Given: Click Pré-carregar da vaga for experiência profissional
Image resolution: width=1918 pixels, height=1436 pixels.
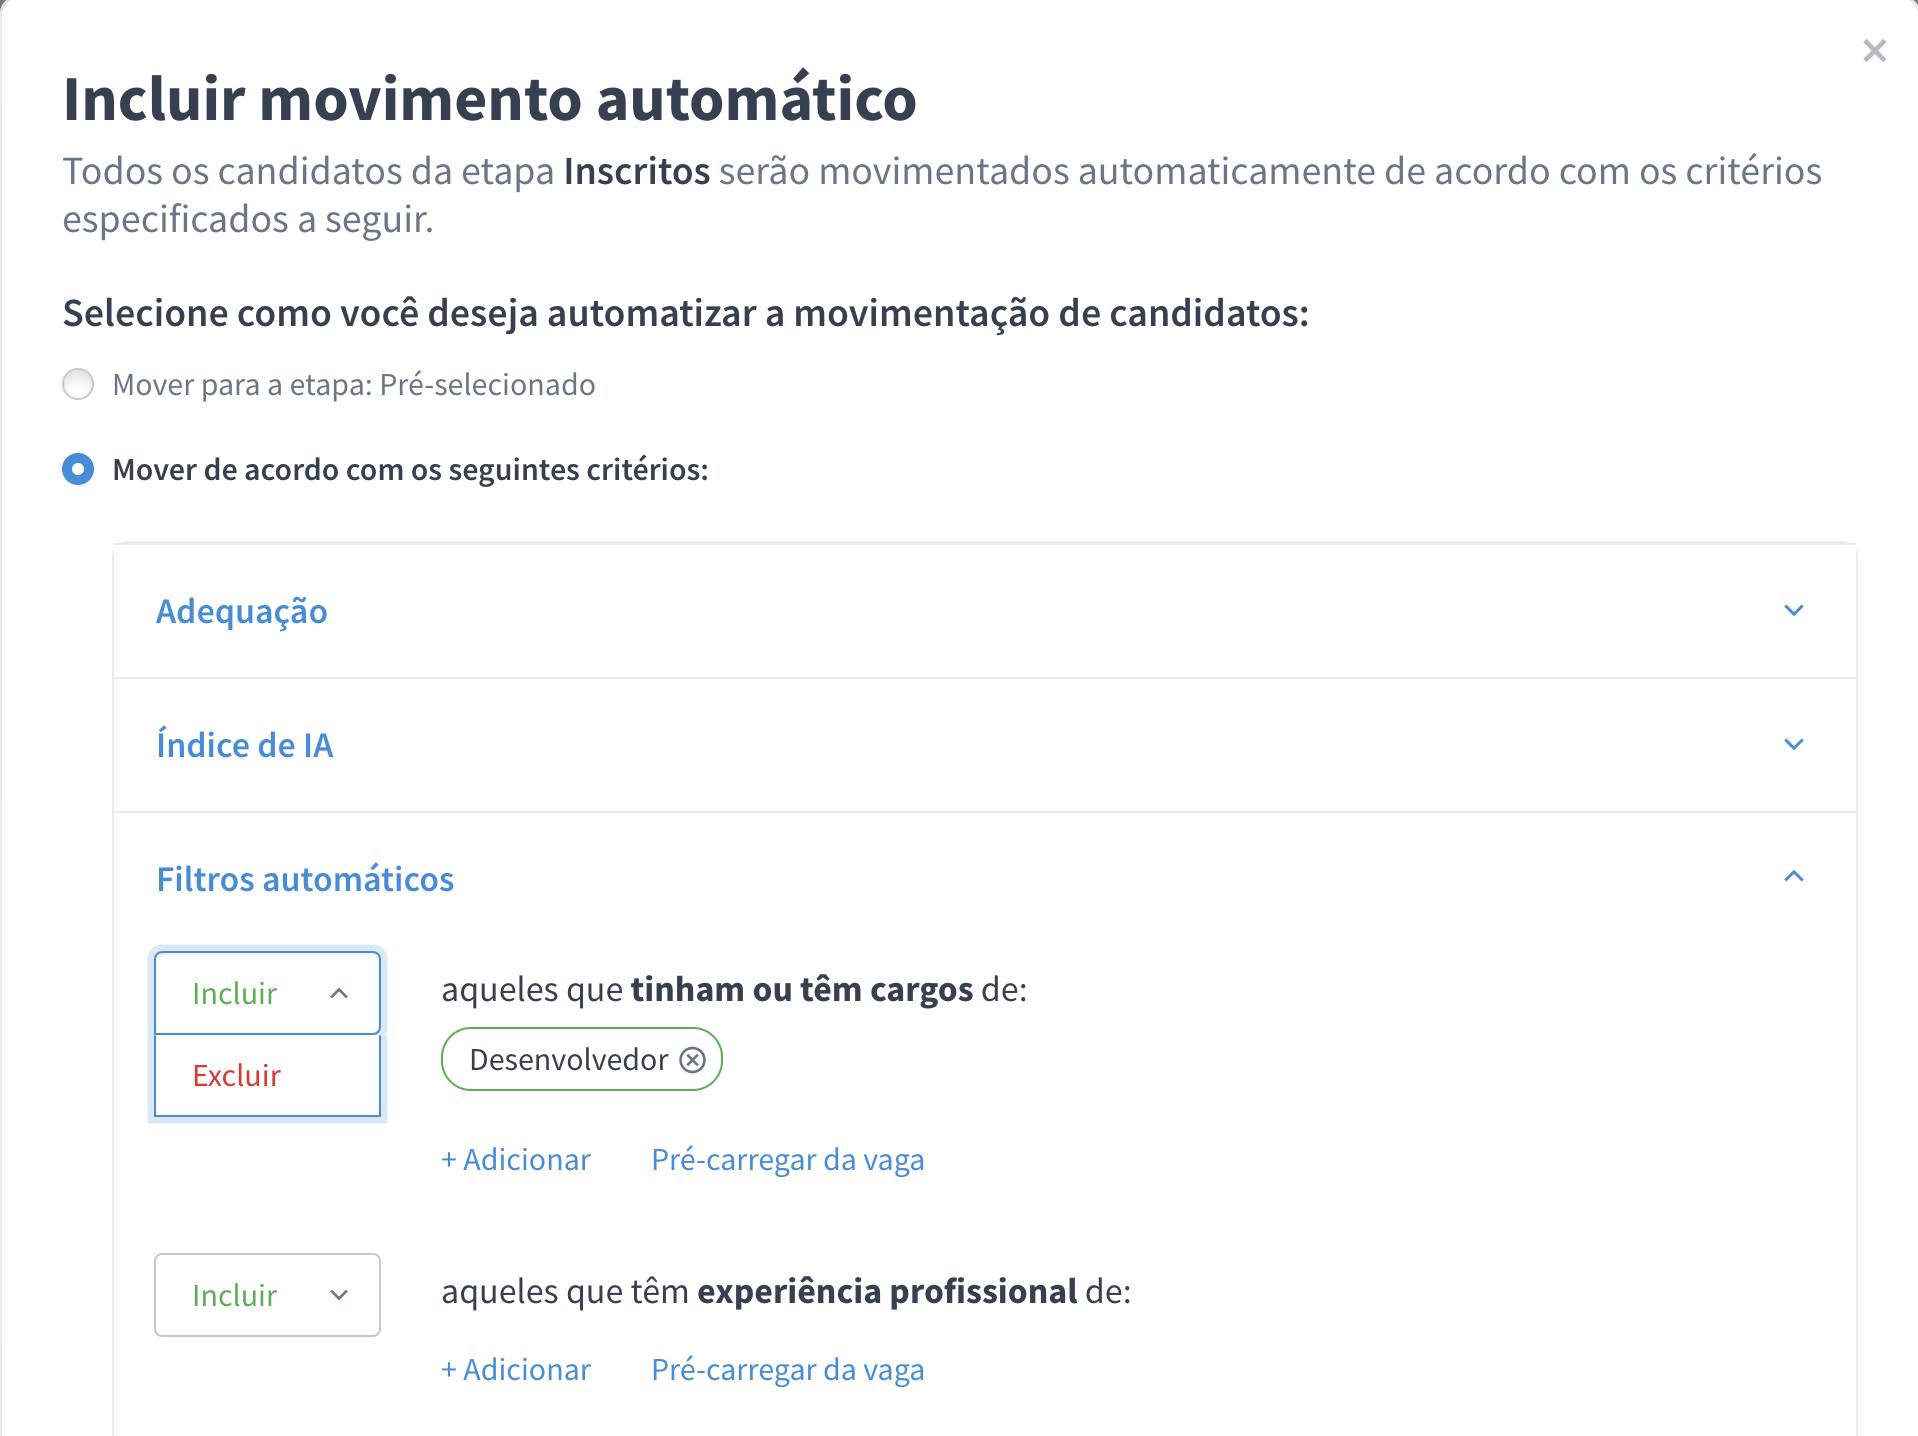Looking at the screenshot, I should [x=787, y=1369].
